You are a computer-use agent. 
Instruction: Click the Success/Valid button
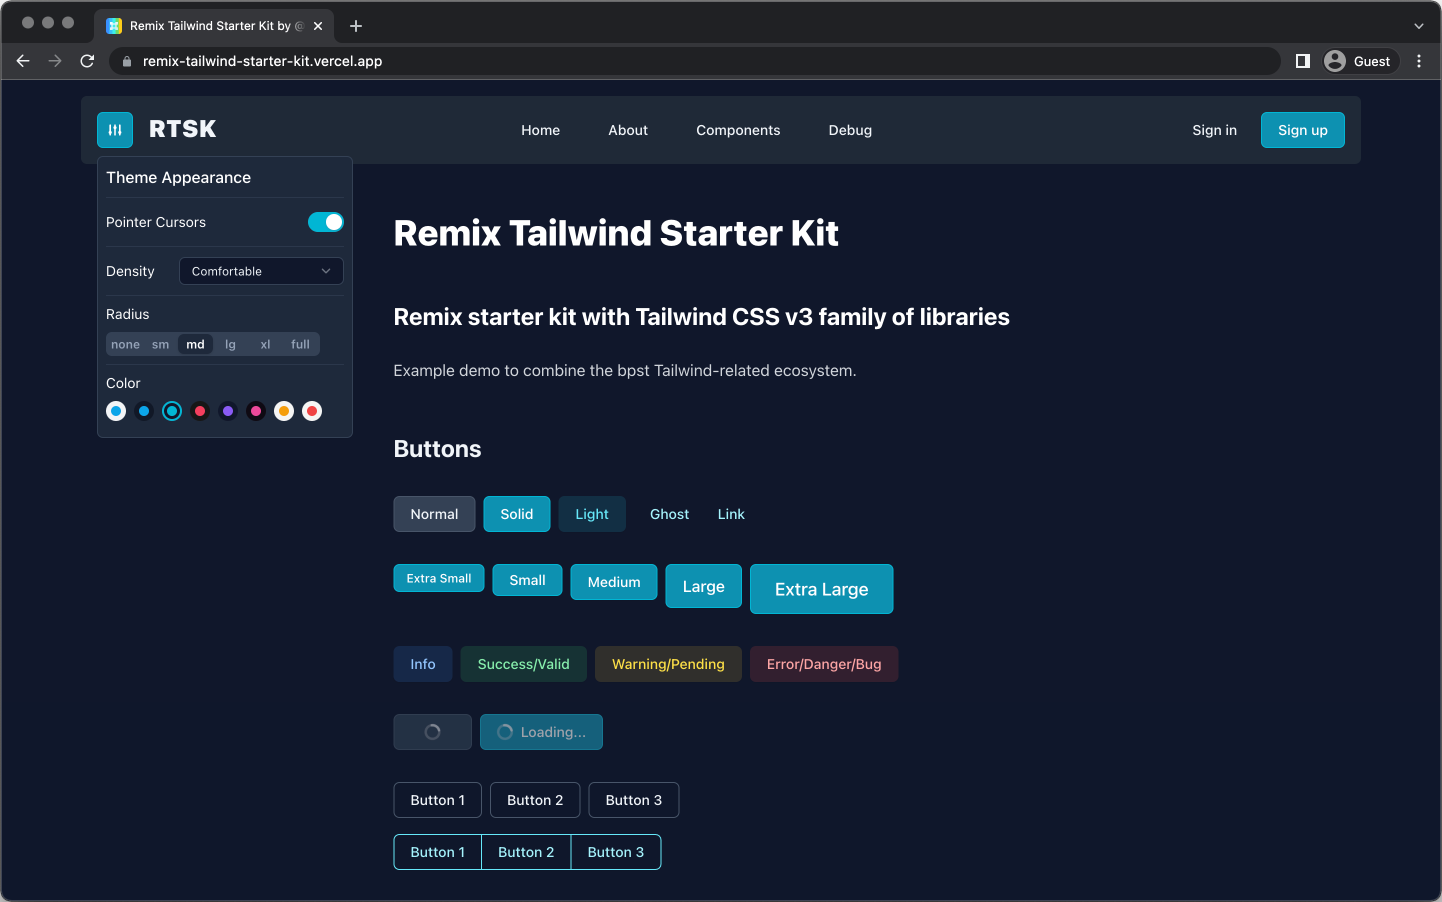523,664
